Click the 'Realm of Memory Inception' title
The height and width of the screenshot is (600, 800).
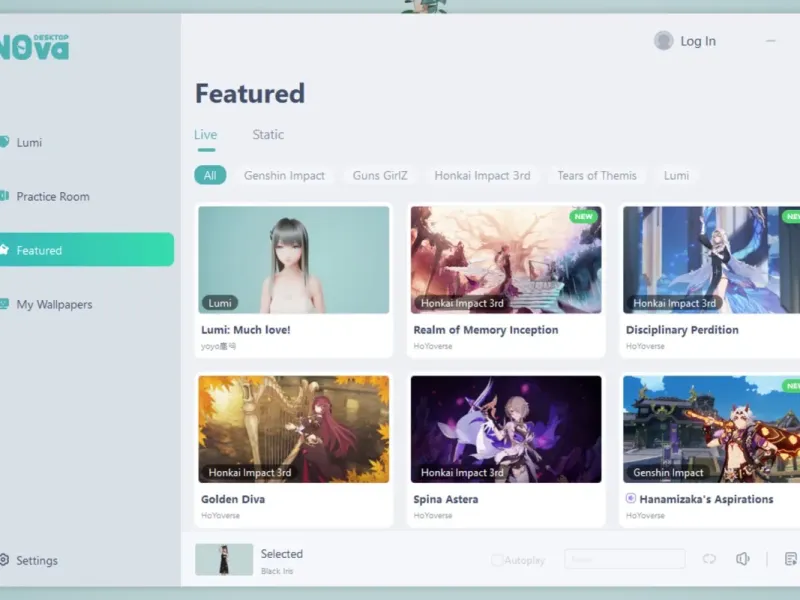pos(486,330)
